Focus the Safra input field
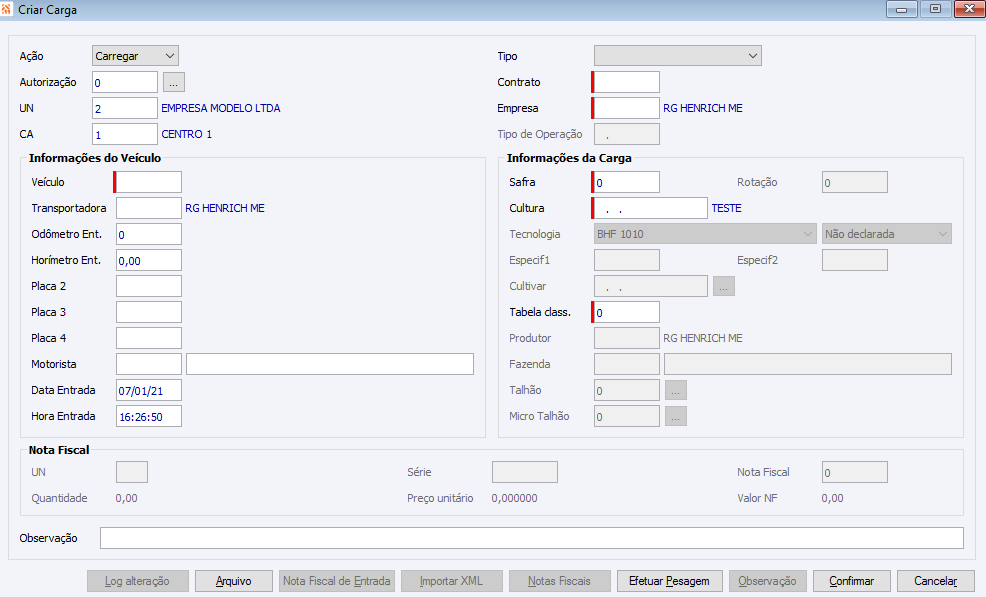 (626, 182)
